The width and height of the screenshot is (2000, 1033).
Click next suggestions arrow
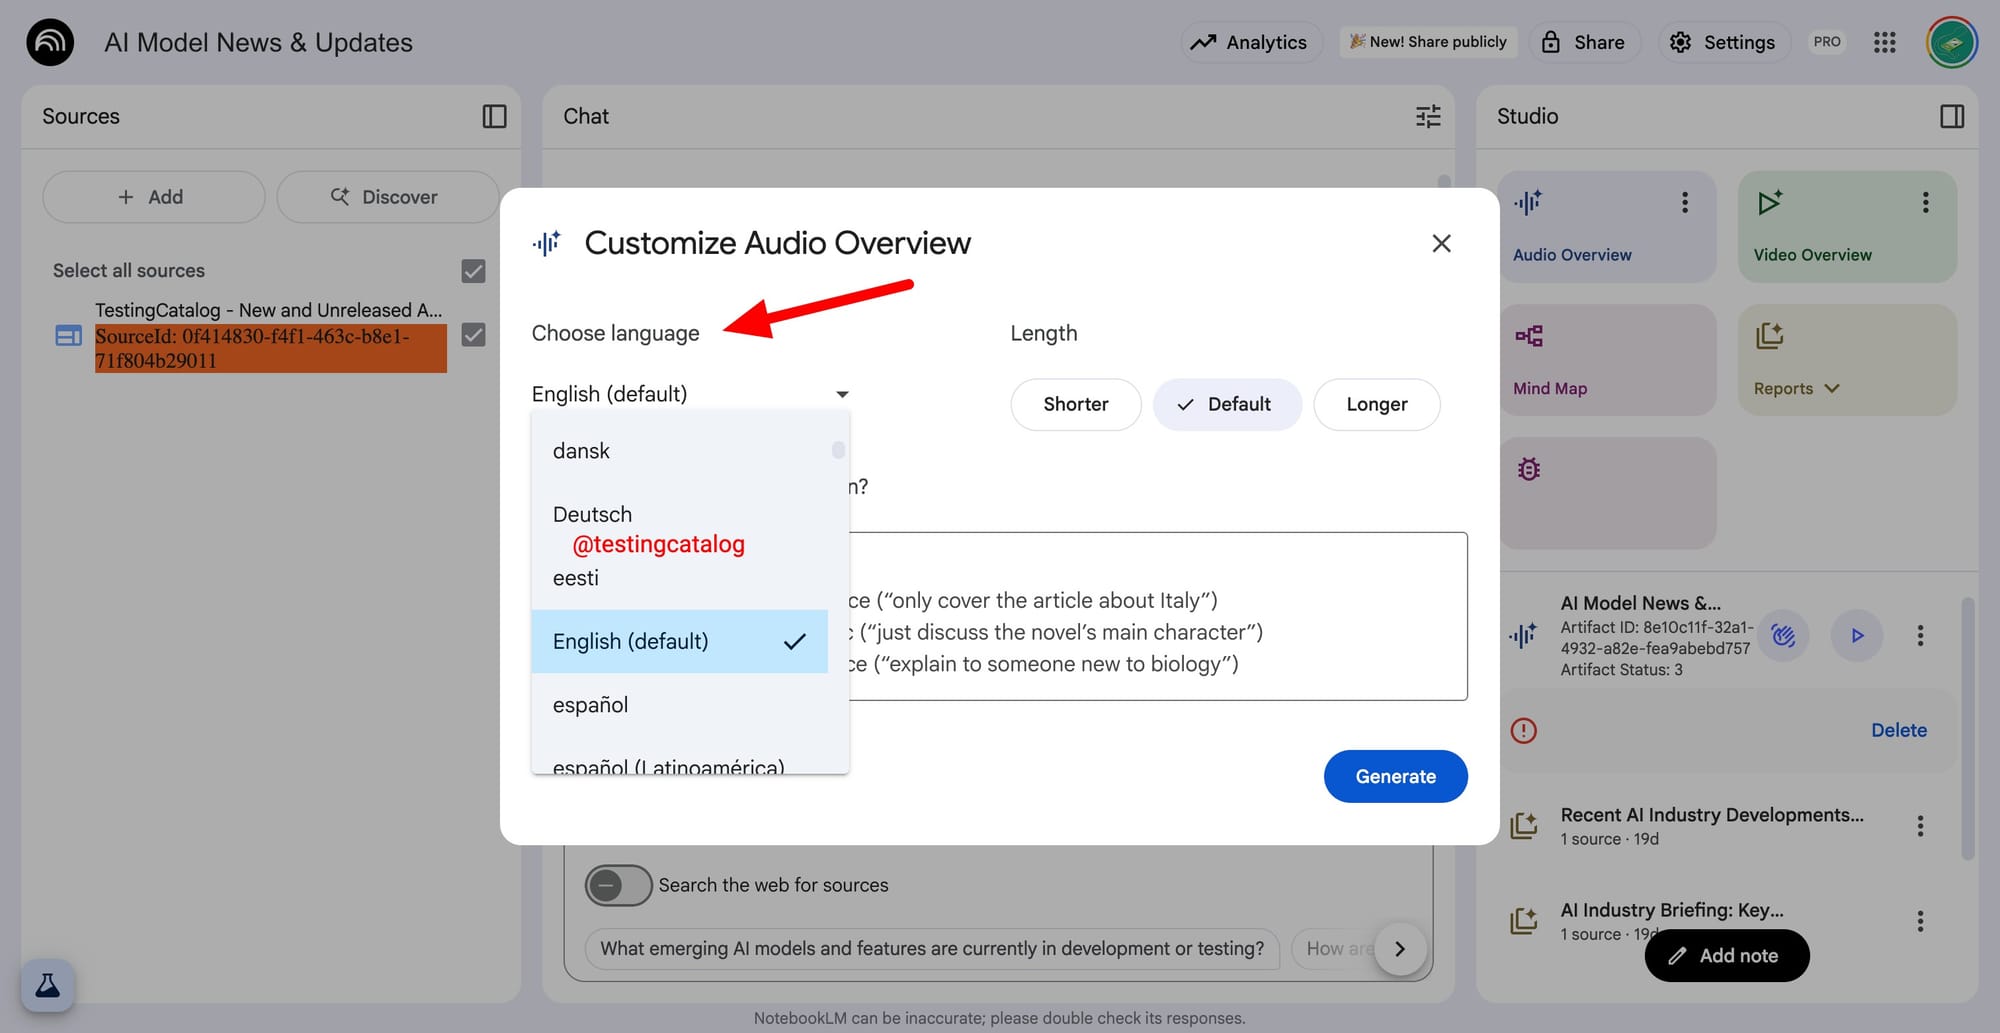pyautogui.click(x=1400, y=948)
